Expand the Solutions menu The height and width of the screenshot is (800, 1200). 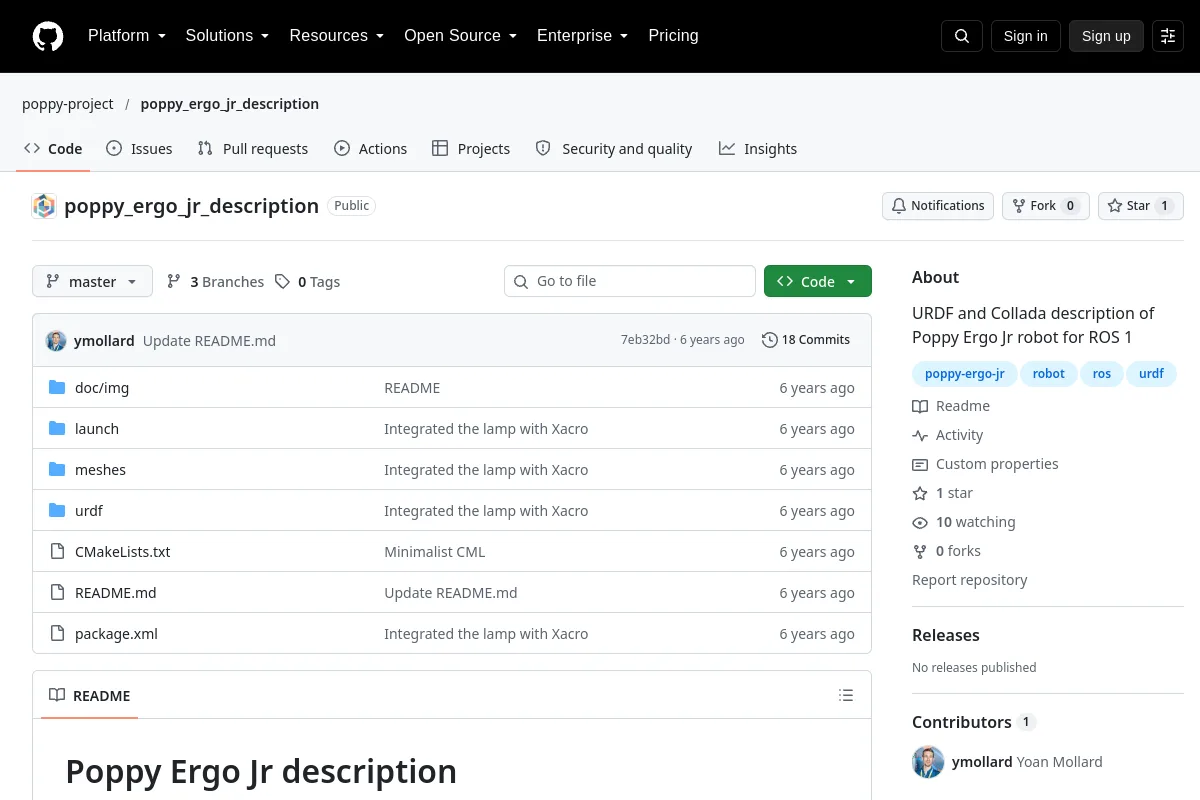[227, 36]
